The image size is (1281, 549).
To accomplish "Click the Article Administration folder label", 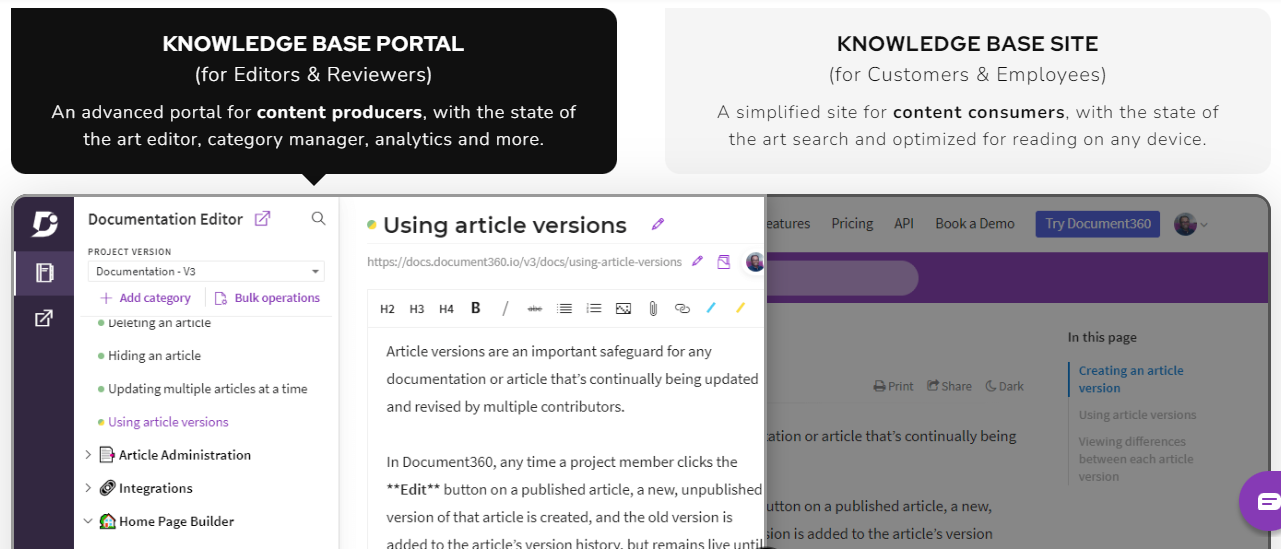I will [184, 455].
